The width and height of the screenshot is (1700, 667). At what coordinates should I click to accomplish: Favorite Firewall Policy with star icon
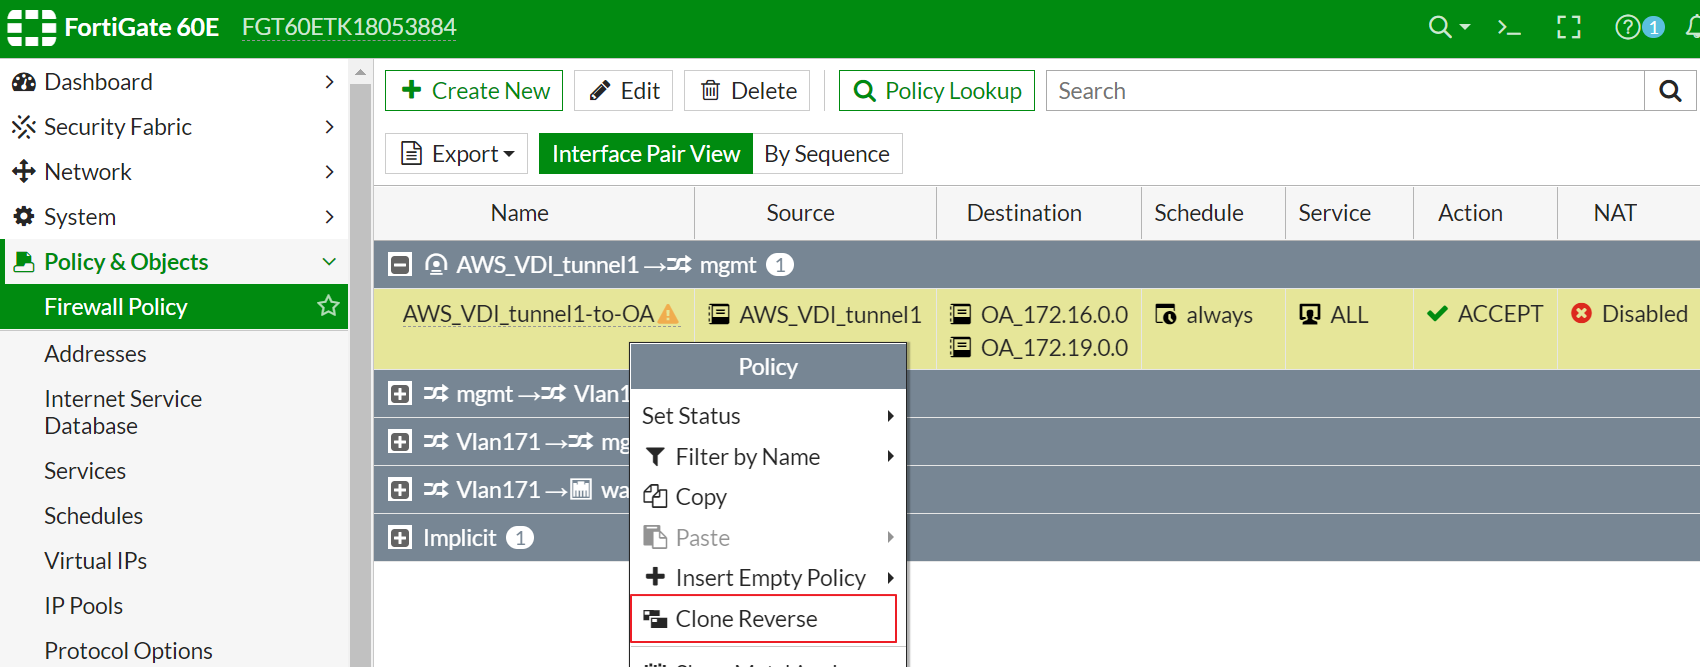click(328, 306)
